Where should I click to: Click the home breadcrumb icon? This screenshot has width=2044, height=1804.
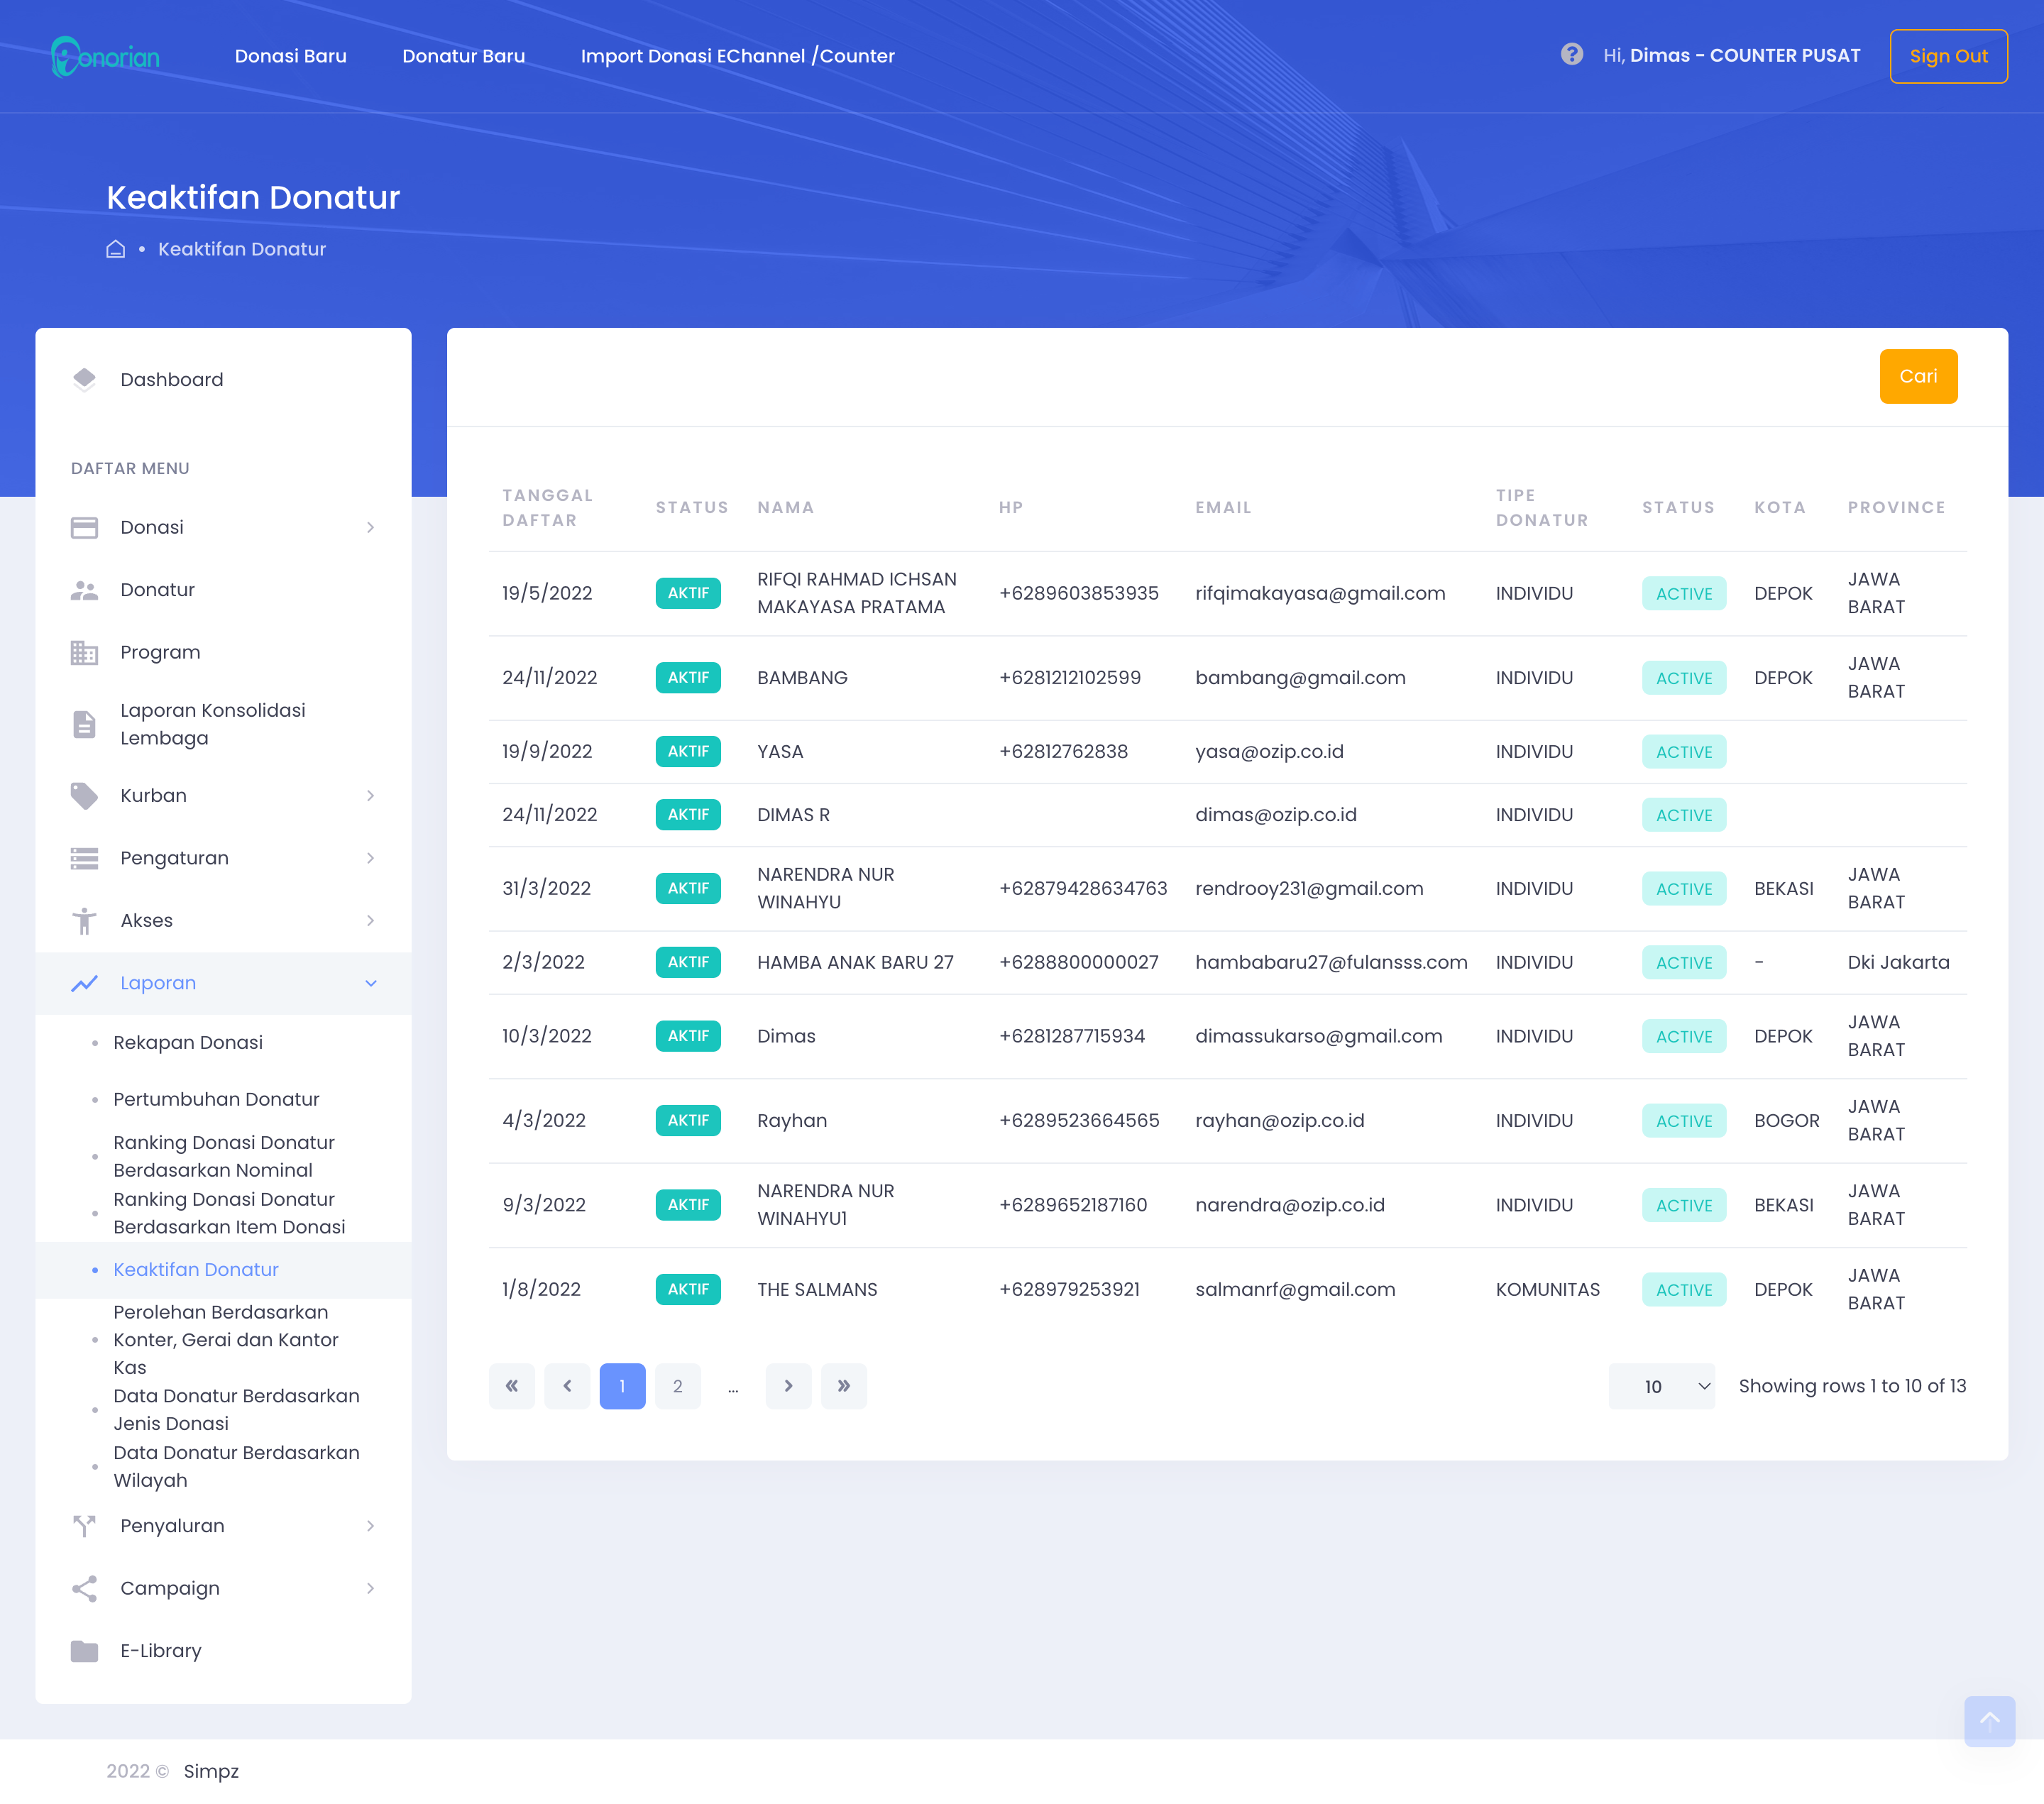click(x=116, y=249)
